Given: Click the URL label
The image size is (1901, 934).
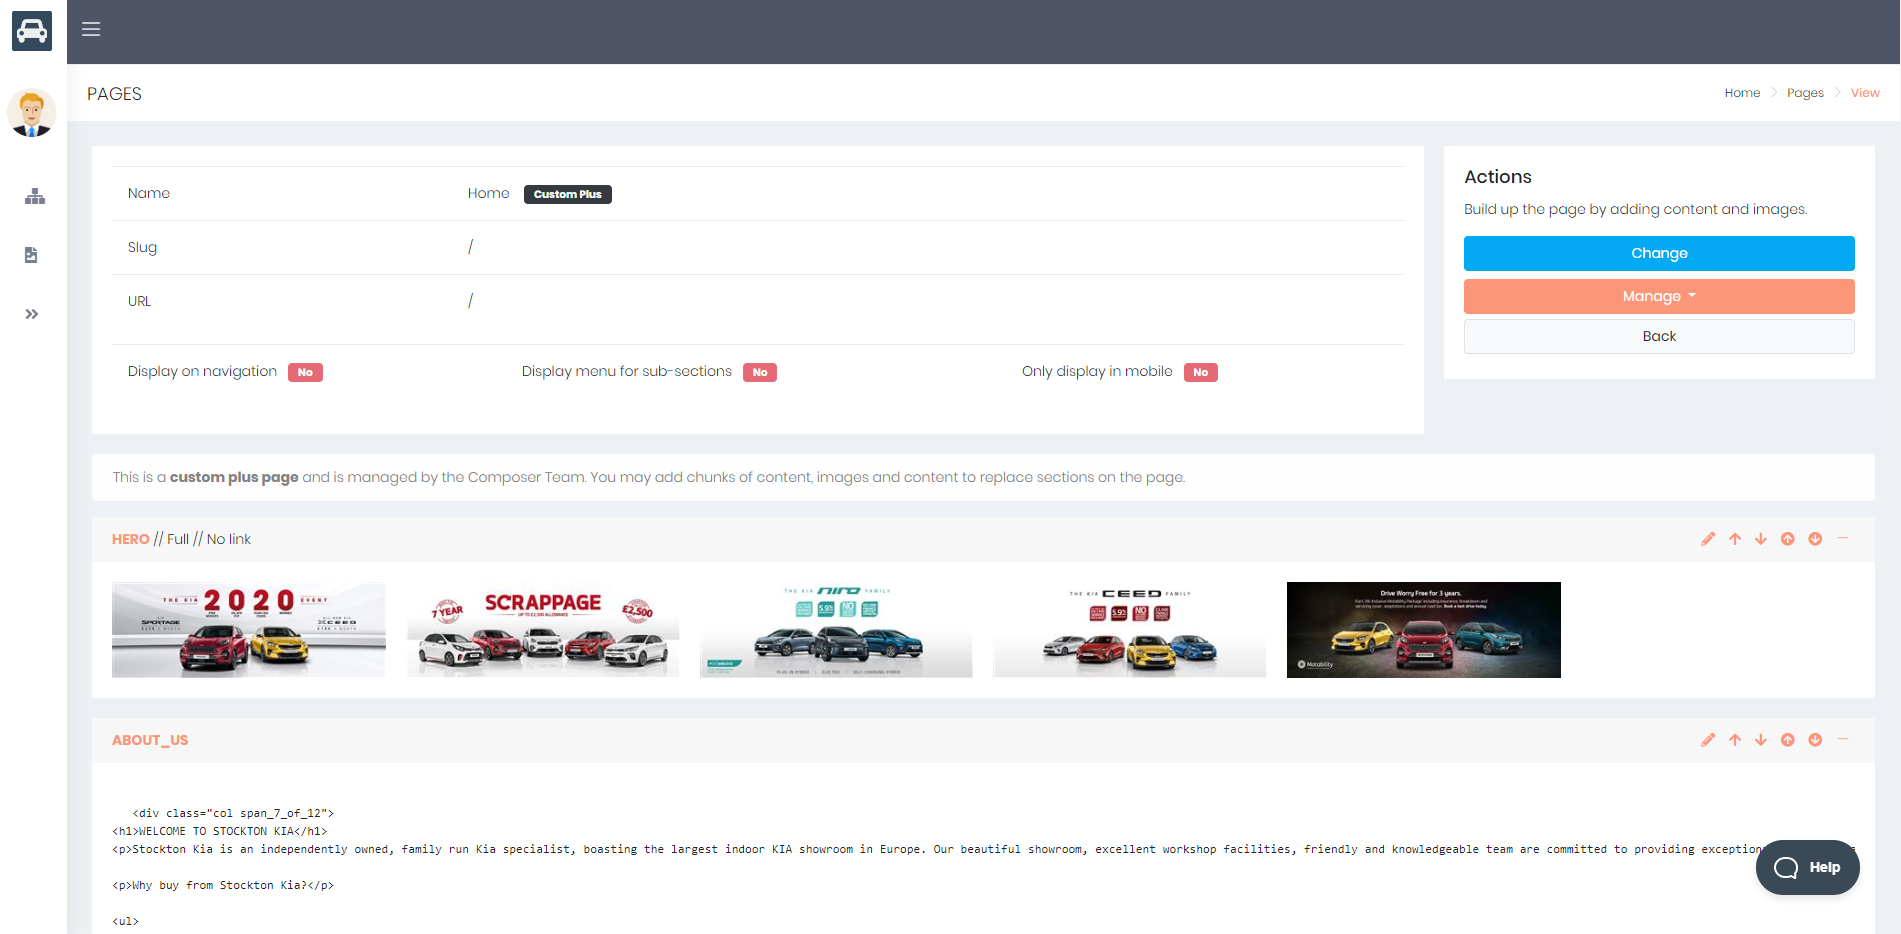Looking at the screenshot, I should [139, 301].
